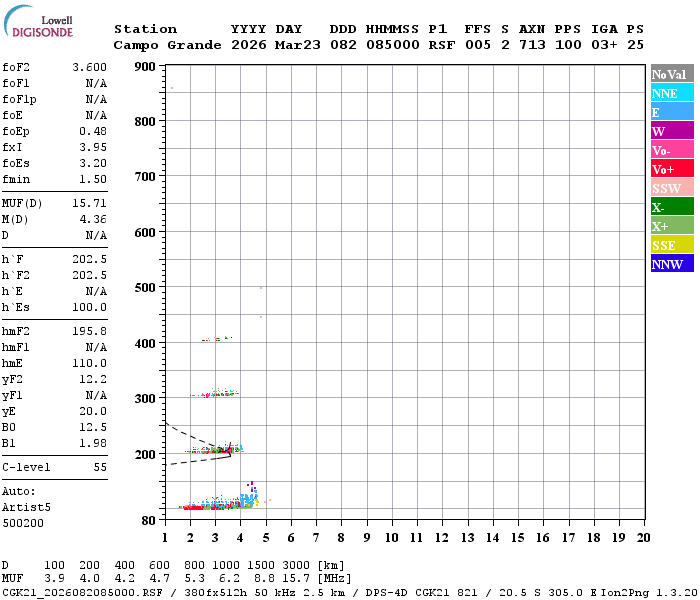The height and width of the screenshot is (600, 700).
Task: Select the NNE cyan legend swatch
Action: coord(672,93)
